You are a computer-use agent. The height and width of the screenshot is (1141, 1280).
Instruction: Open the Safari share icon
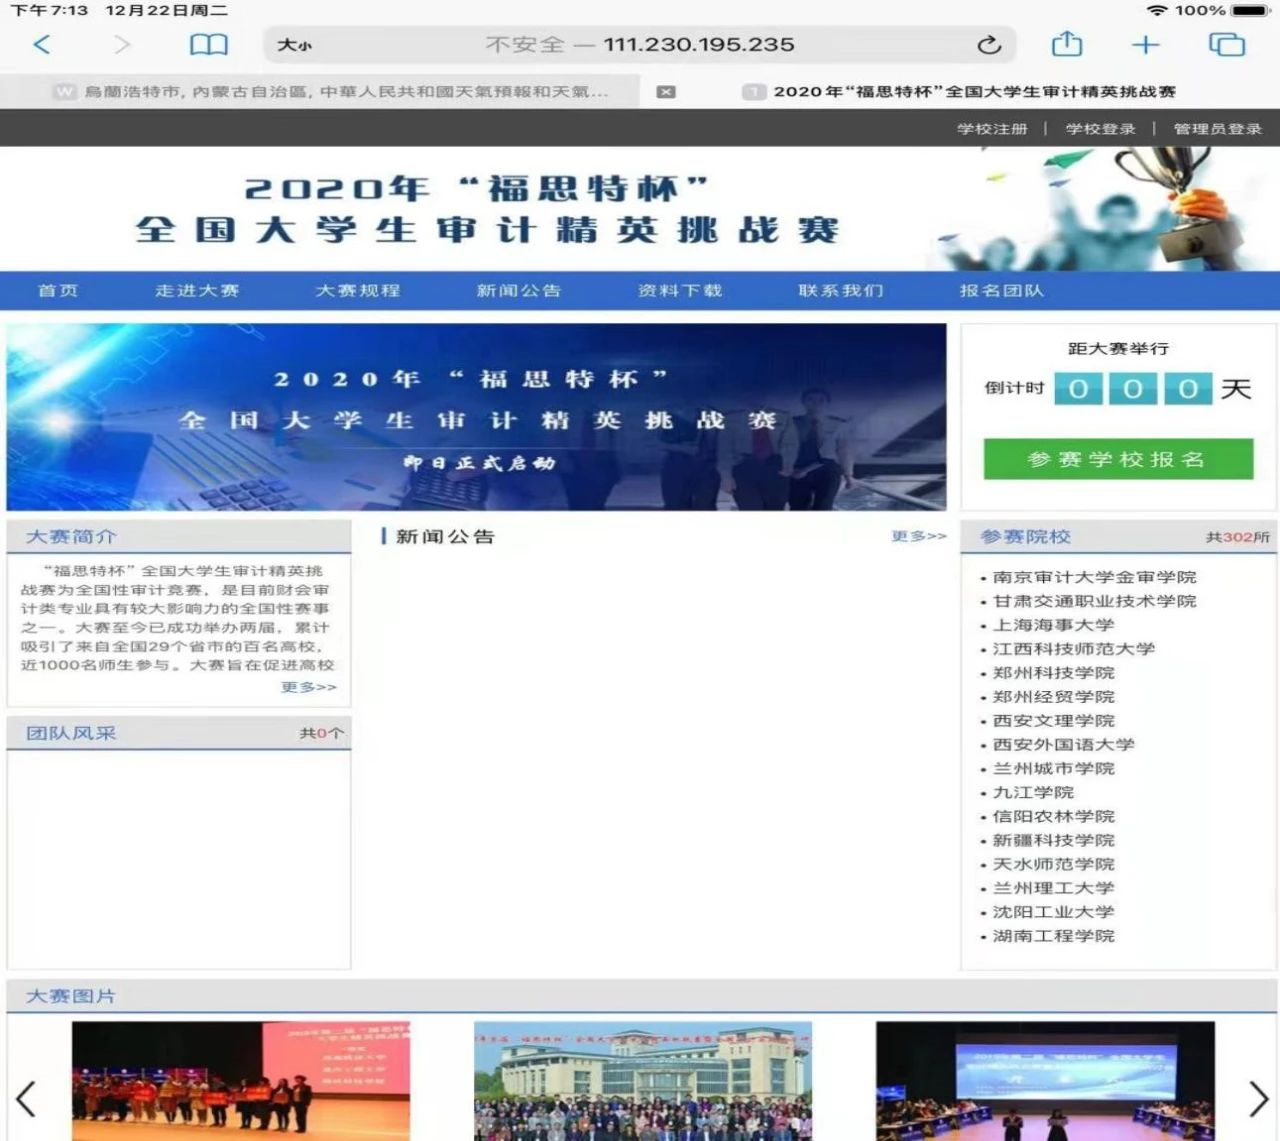[x=1067, y=44]
